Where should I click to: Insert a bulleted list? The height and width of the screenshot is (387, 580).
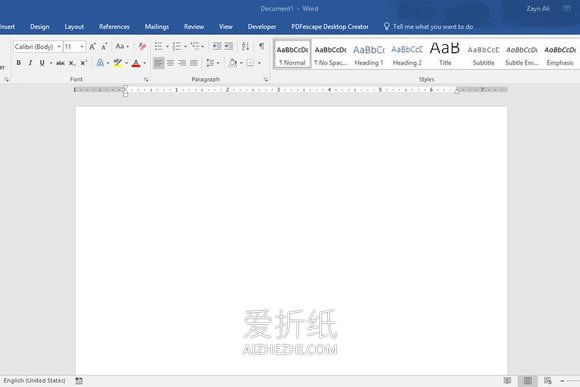pos(158,46)
